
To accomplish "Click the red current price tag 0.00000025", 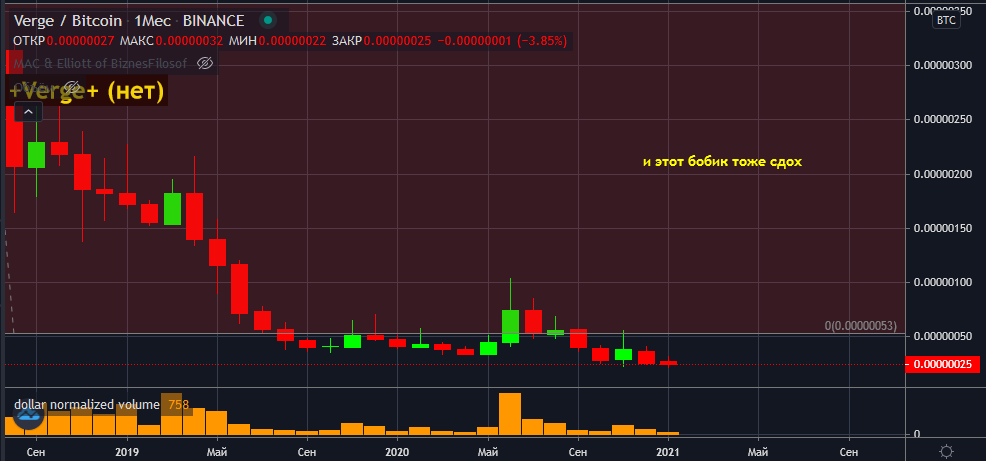I will click(x=942, y=364).
